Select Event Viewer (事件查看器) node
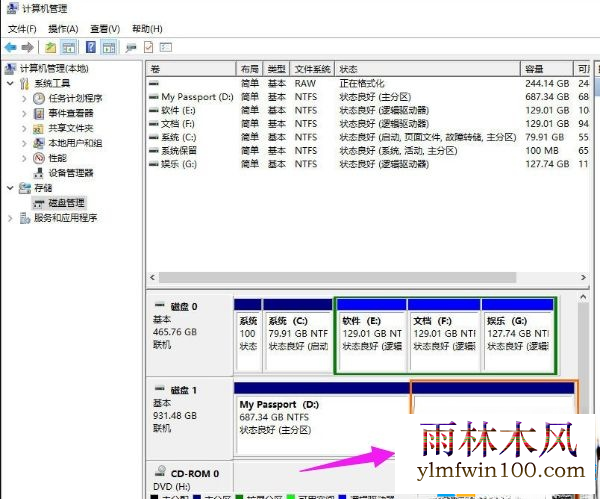The height and width of the screenshot is (499, 600). [x=71, y=113]
